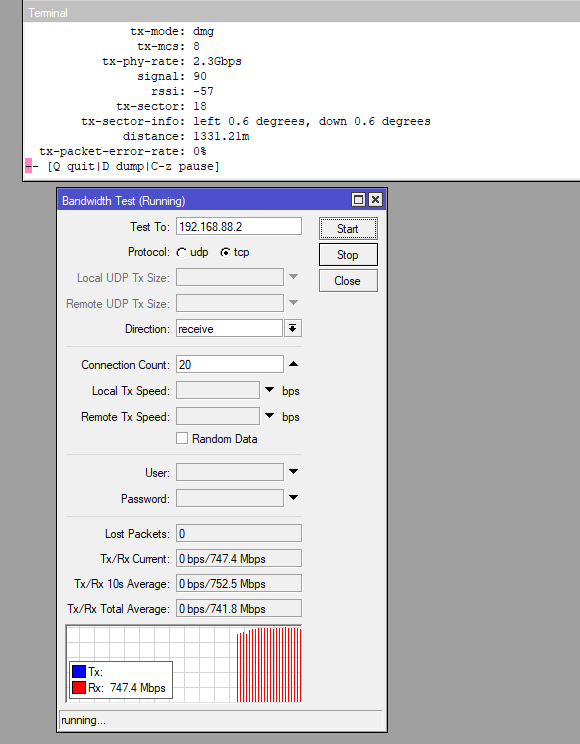
Task: Click the Direction receive combo box
Action: point(230,328)
